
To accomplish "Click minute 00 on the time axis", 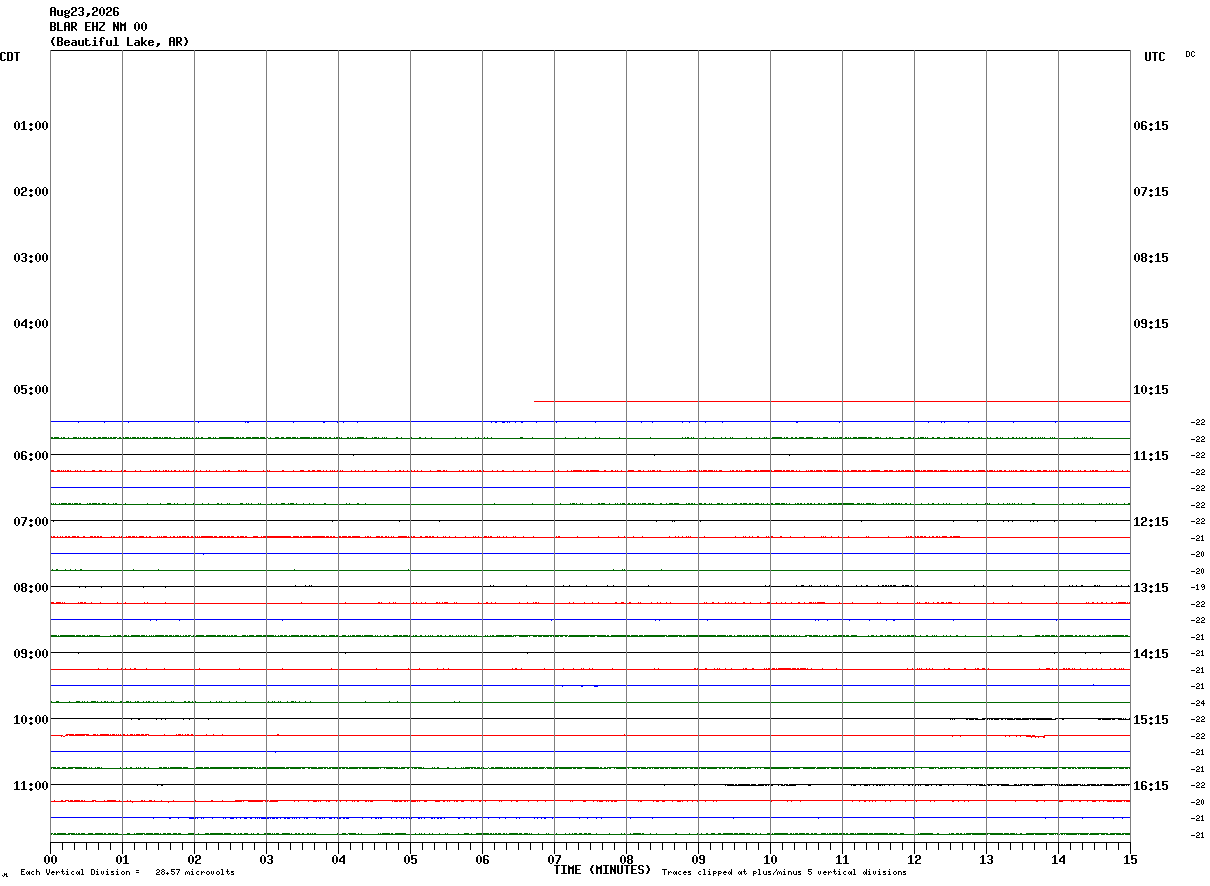I will tap(50, 859).
